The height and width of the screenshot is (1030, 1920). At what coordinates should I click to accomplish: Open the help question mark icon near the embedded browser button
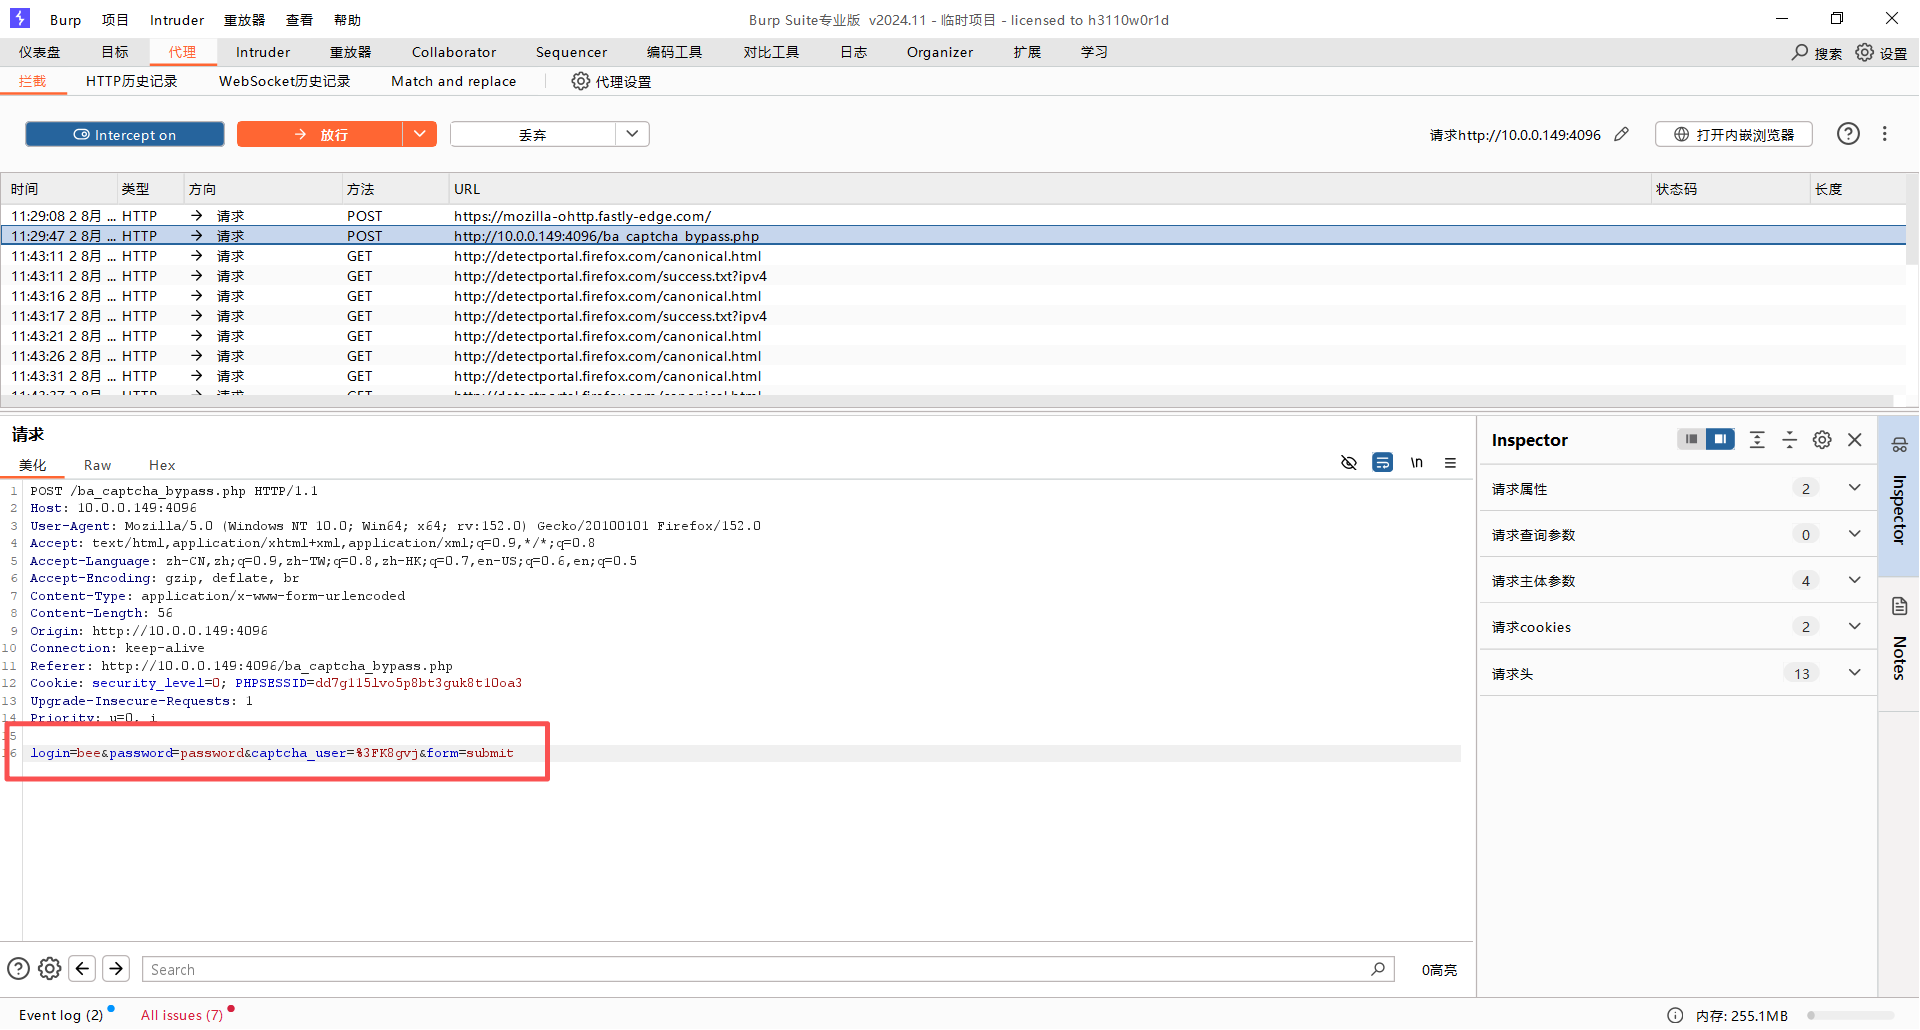click(x=1848, y=134)
